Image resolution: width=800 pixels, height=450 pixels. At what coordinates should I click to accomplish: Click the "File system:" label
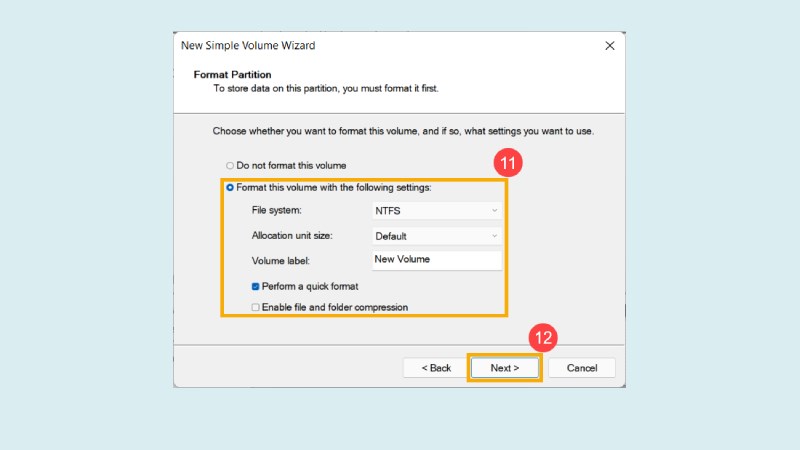coord(276,211)
